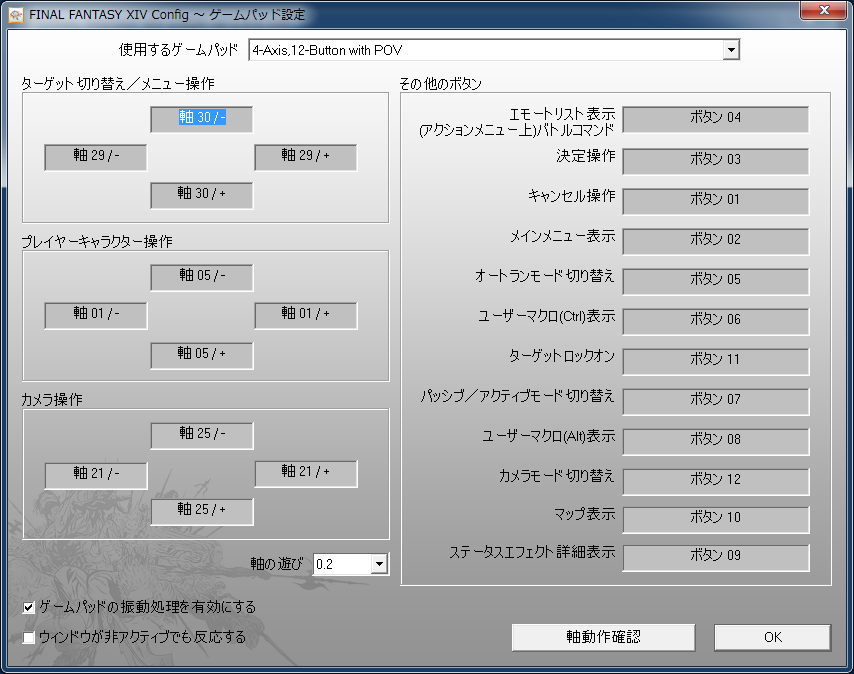Viewport: 854px width, 674px height.
Task: Click ボタン 03 field for 決定操作
Action: [716, 161]
